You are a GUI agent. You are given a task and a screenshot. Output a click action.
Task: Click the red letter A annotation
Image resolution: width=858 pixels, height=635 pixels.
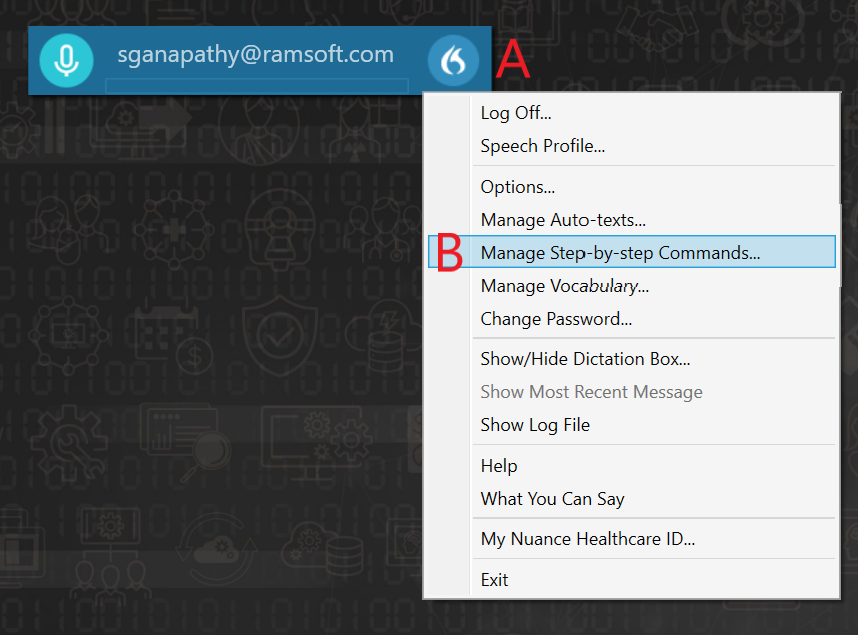(x=512, y=61)
